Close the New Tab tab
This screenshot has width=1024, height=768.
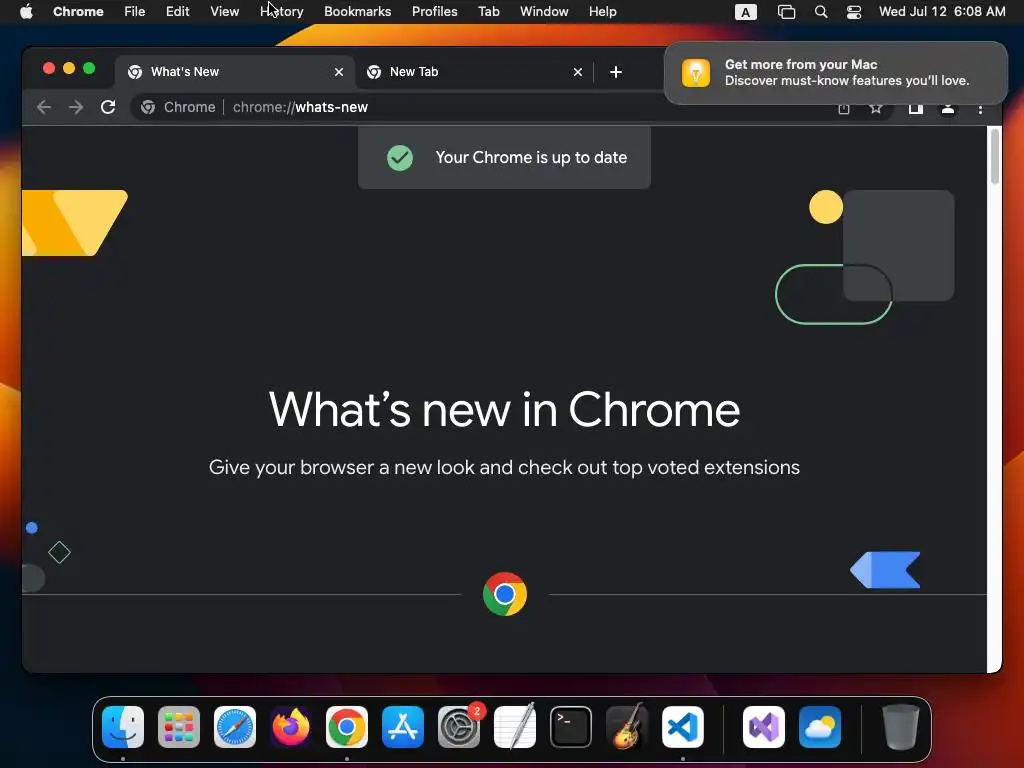pyautogui.click(x=578, y=72)
